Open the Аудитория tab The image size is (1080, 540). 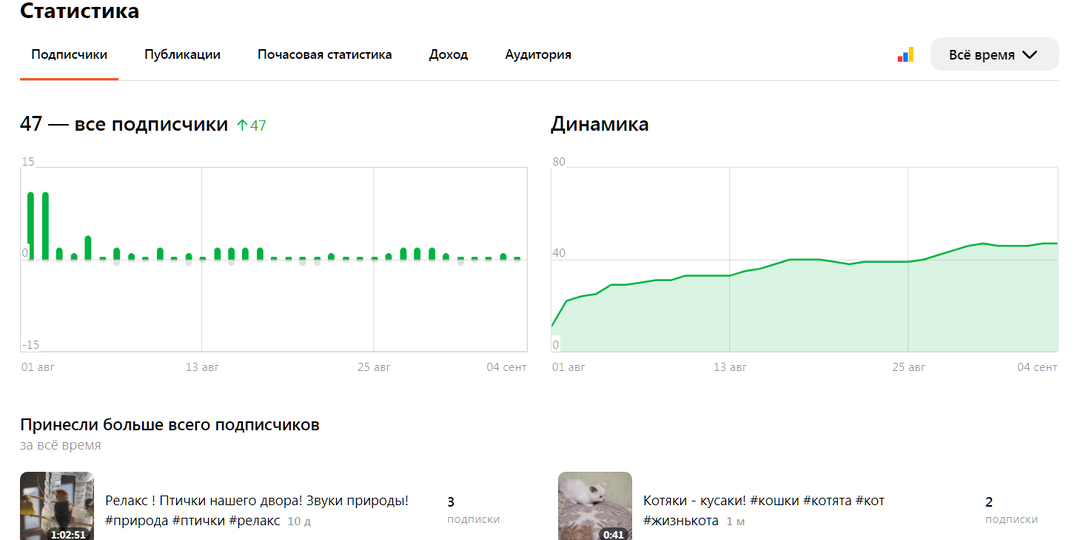pyautogui.click(x=538, y=54)
